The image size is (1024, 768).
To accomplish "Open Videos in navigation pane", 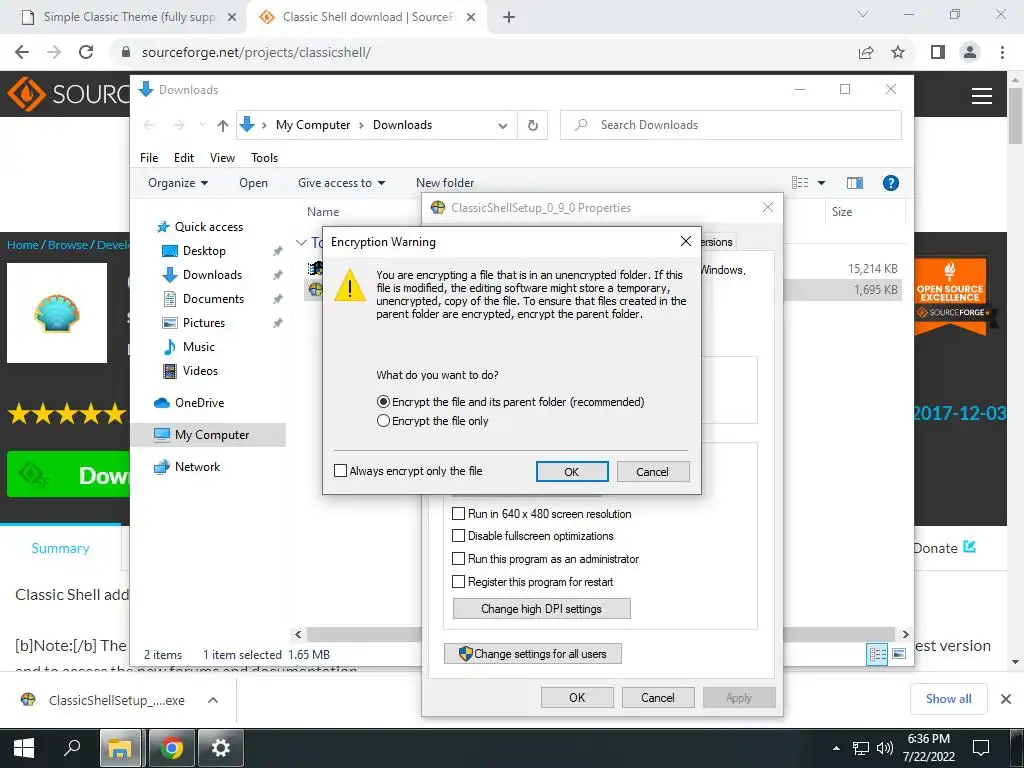I will (x=190, y=371).
